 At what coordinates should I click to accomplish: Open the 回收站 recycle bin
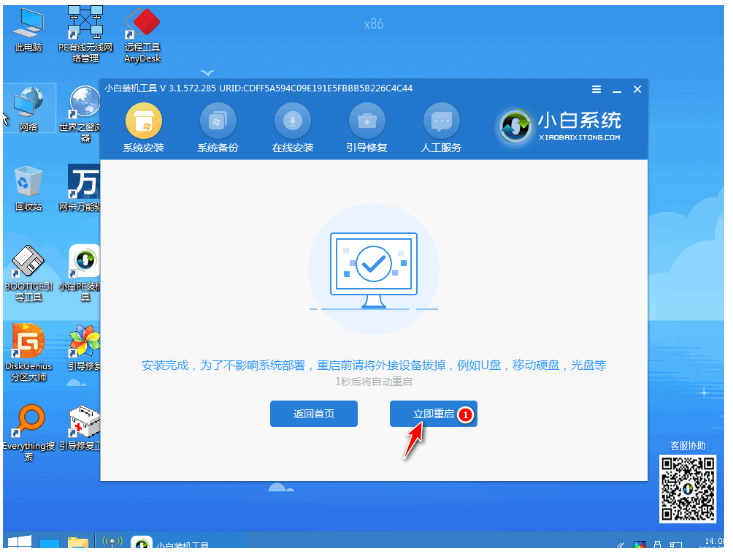29,188
